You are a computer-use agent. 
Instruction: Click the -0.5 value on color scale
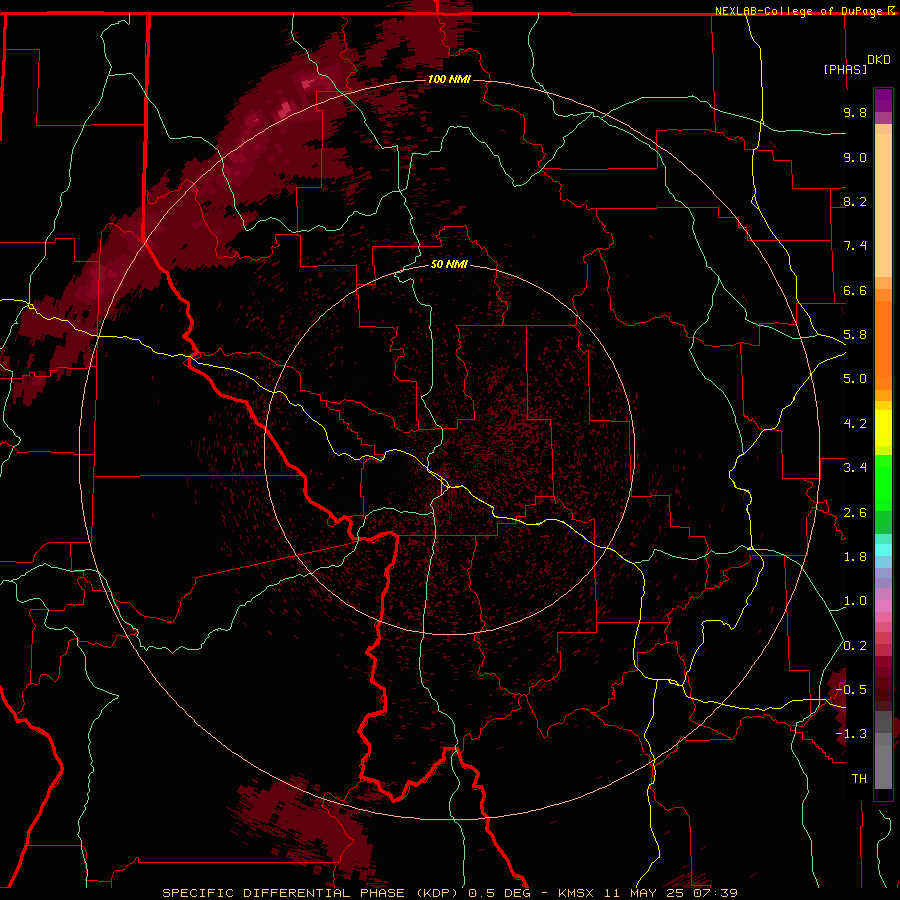[851, 690]
